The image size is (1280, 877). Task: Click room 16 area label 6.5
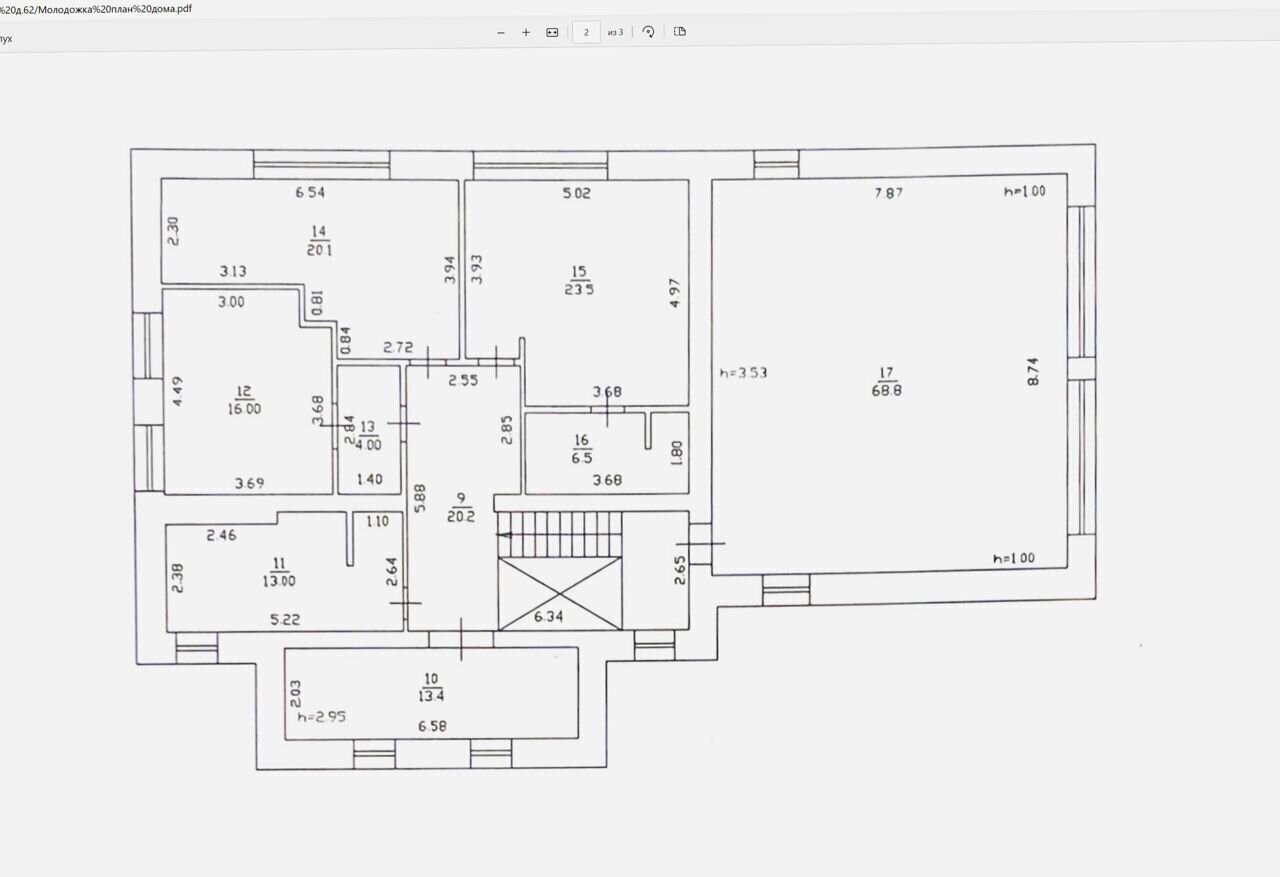pos(582,456)
